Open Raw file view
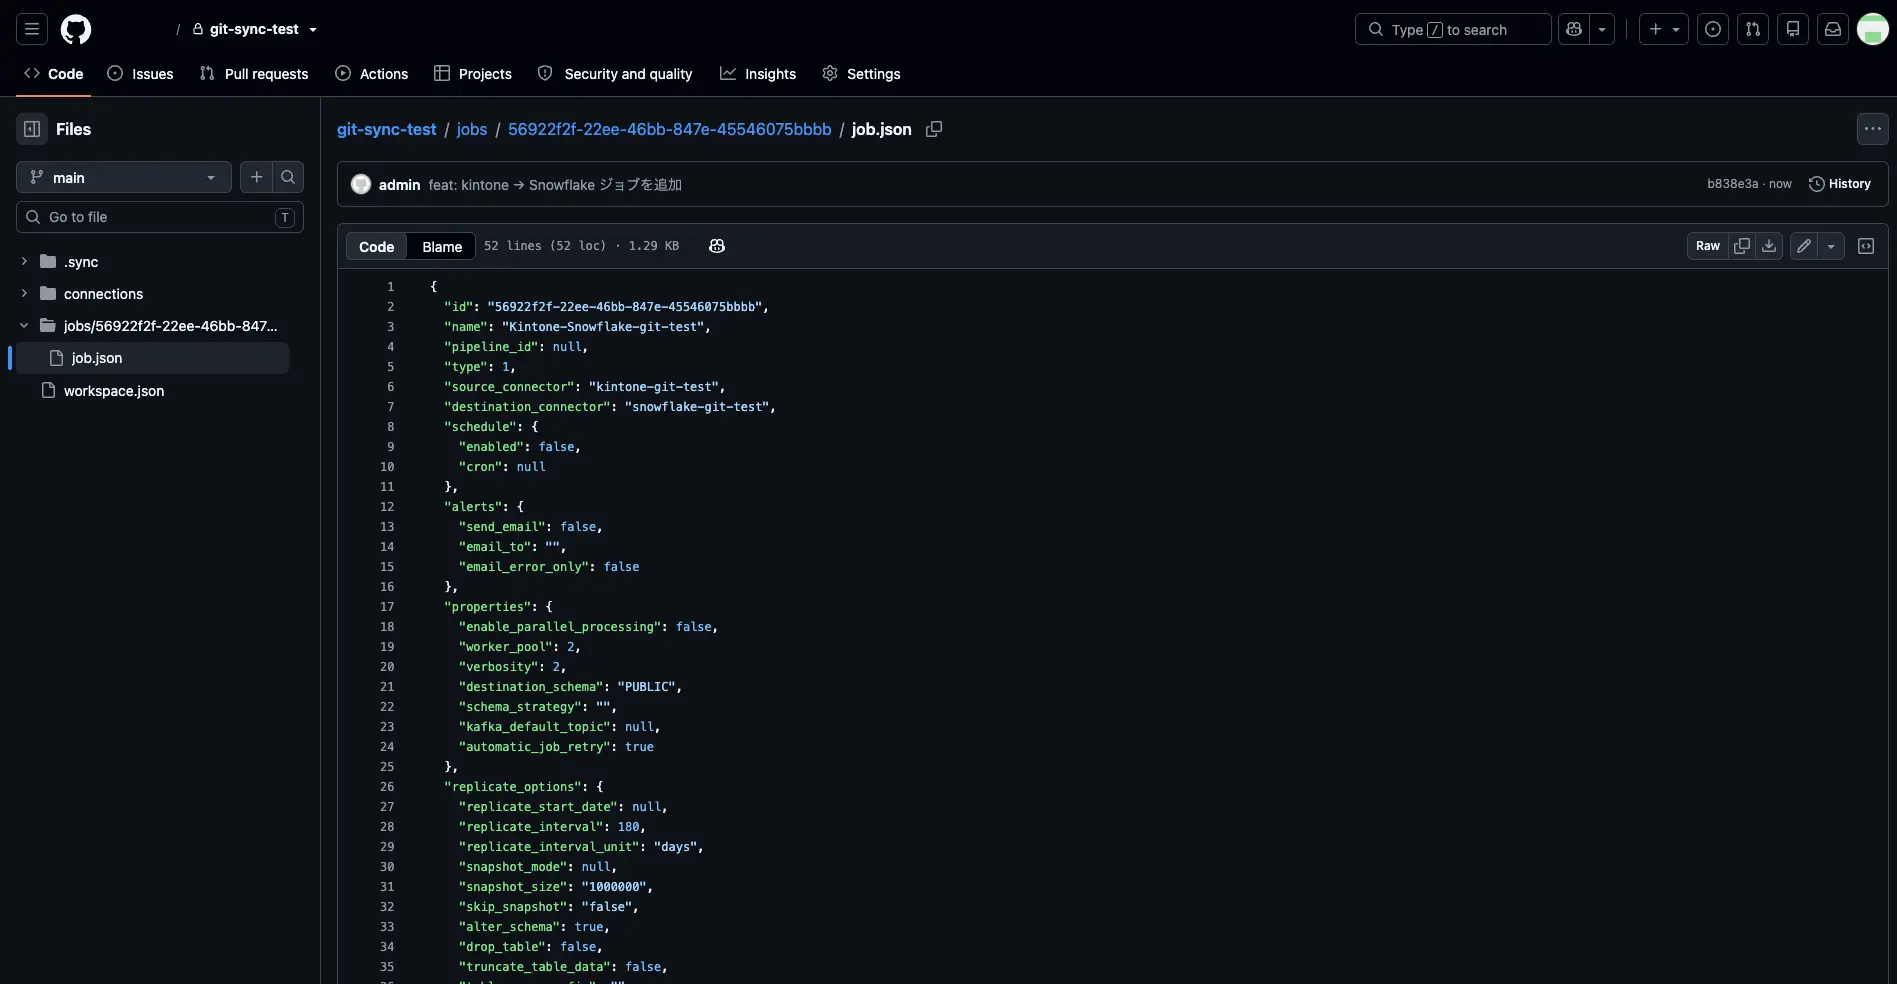Screen dimensions: 1897x984 pyautogui.click(x=1708, y=246)
